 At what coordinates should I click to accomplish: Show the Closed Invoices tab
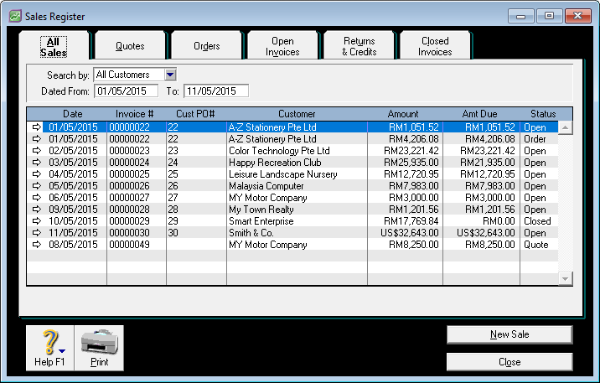pos(435,46)
